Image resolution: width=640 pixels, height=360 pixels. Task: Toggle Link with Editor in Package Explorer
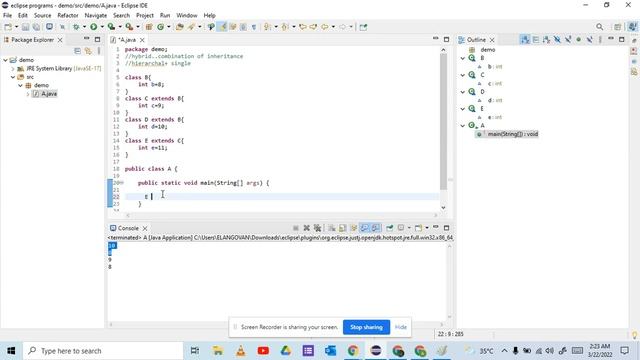tap(88, 51)
